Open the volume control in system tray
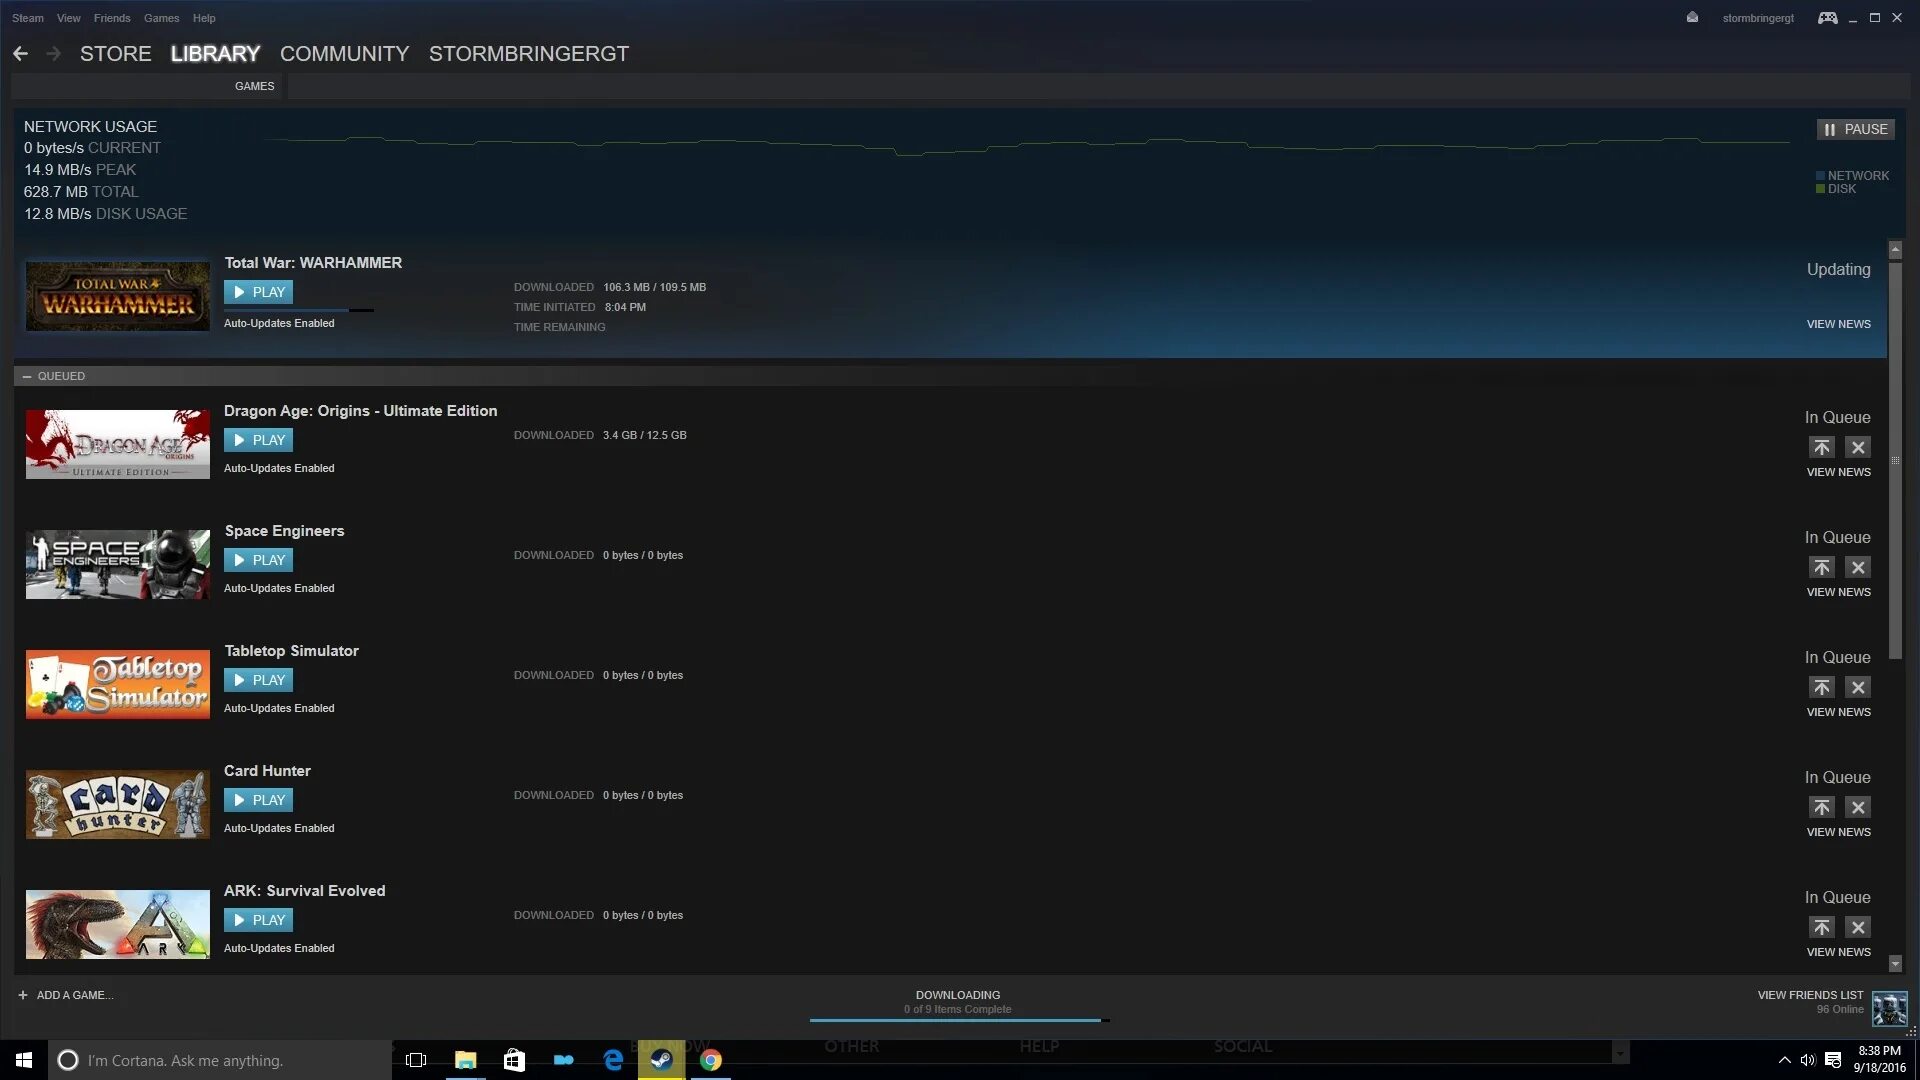The width and height of the screenshot is (1920, 1080). tap(1808, 1060)
